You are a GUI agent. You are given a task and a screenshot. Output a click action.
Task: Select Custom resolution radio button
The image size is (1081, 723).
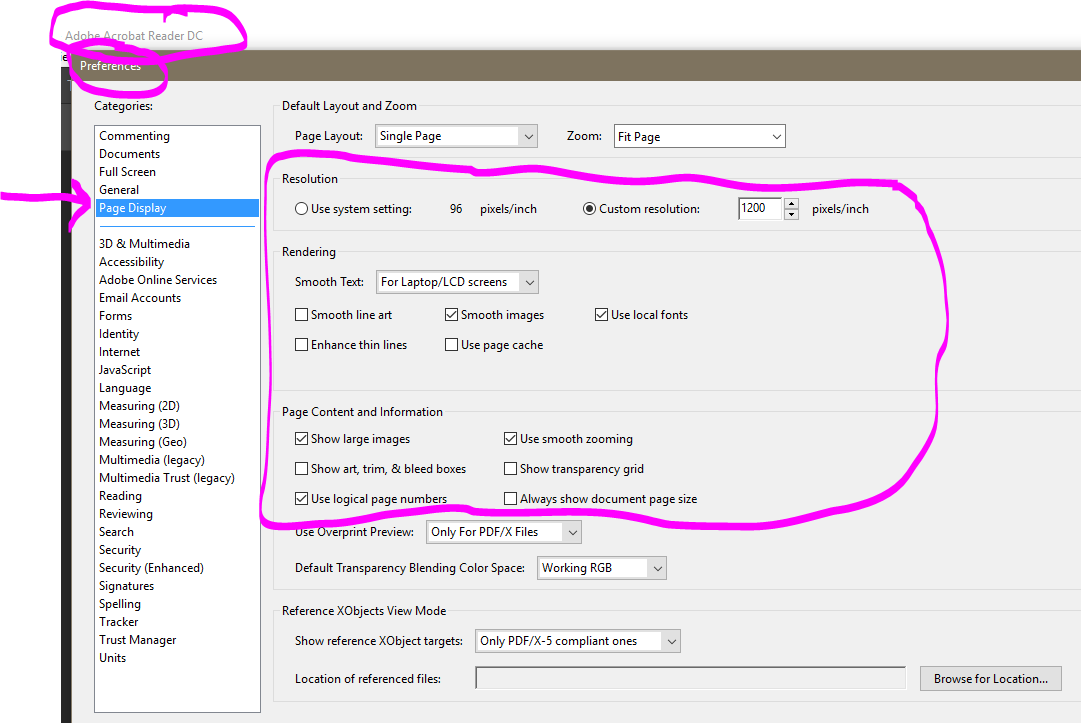point(589,209)
